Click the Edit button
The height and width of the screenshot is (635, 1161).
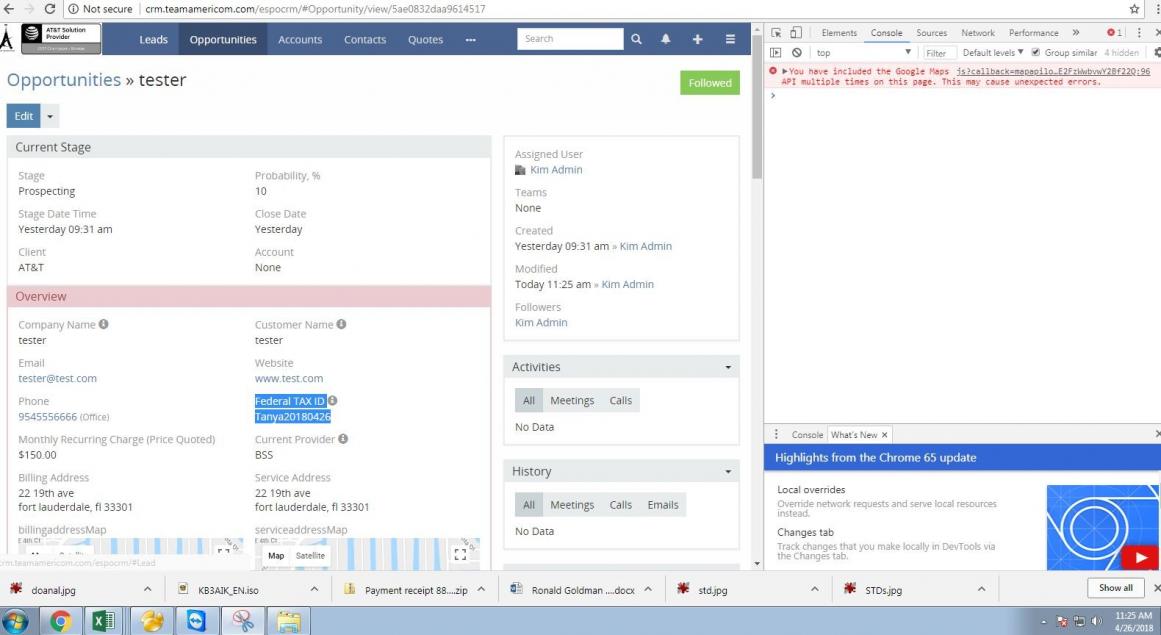[24, 116]
